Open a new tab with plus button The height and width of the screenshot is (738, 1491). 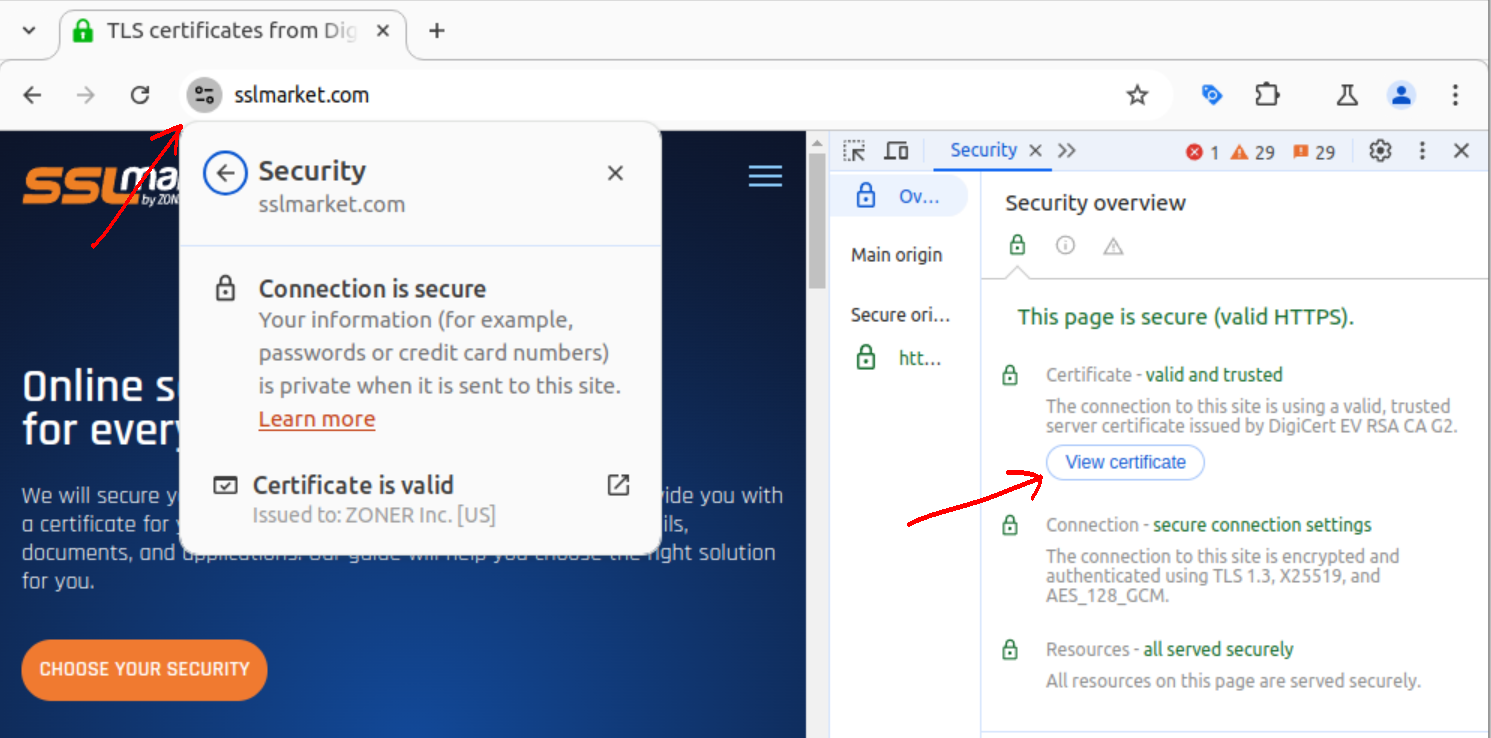[436, 30]
